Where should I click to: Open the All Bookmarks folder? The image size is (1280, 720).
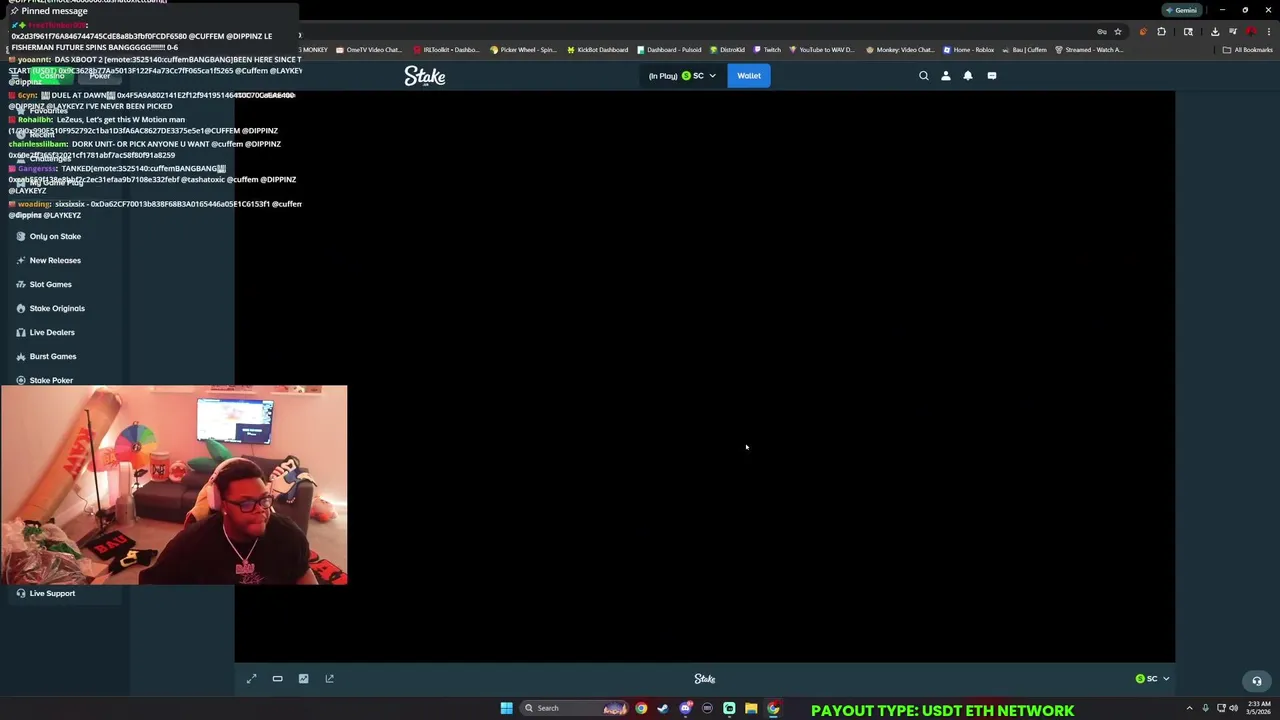click(x=1247, y=50)
